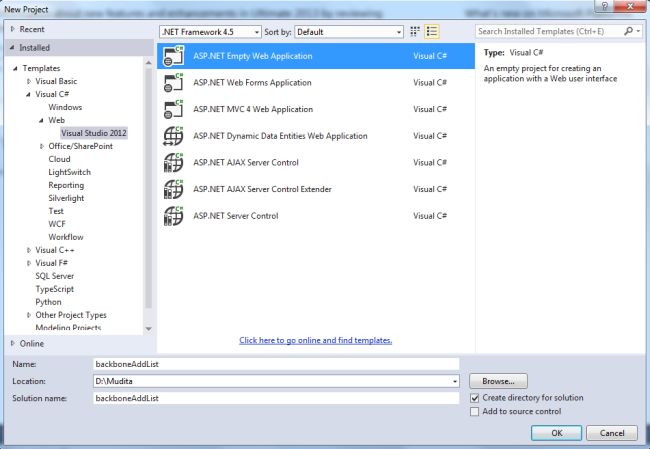The width and height of the screenshot is (650, 449).
Task: Open the search options dropdown arrow
Action: 639,31
